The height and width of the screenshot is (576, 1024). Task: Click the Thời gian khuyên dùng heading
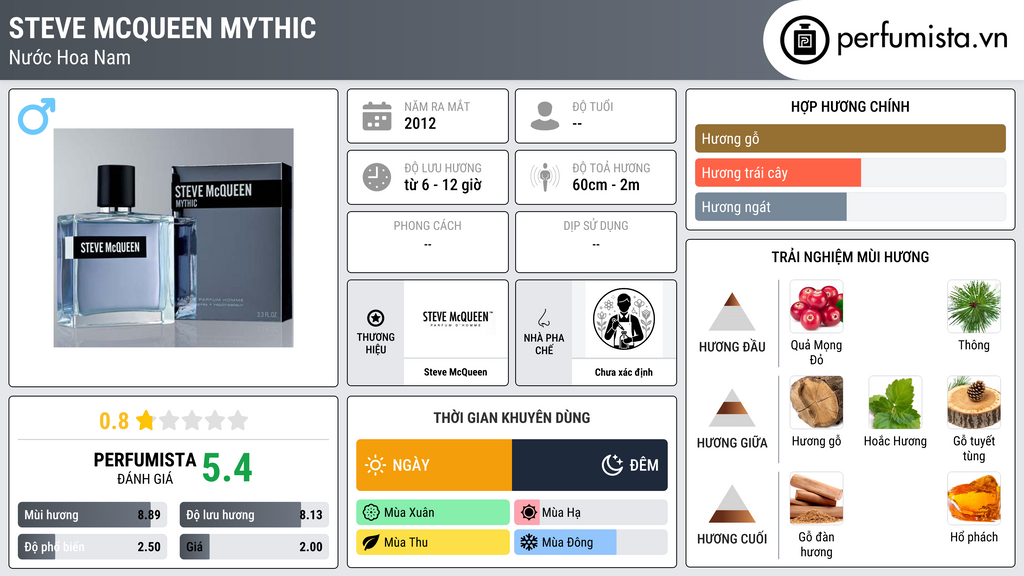click(512, 417)
